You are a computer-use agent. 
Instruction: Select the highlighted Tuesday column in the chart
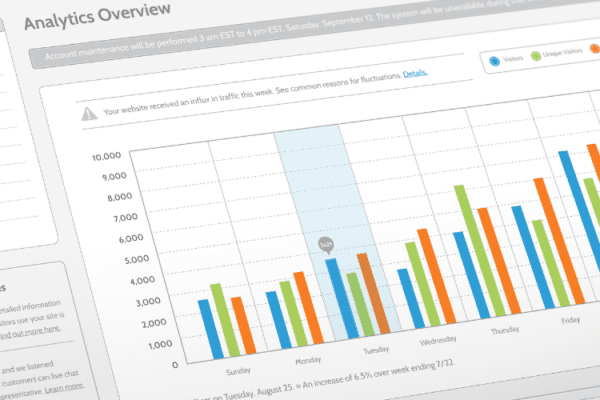[337, 232]
